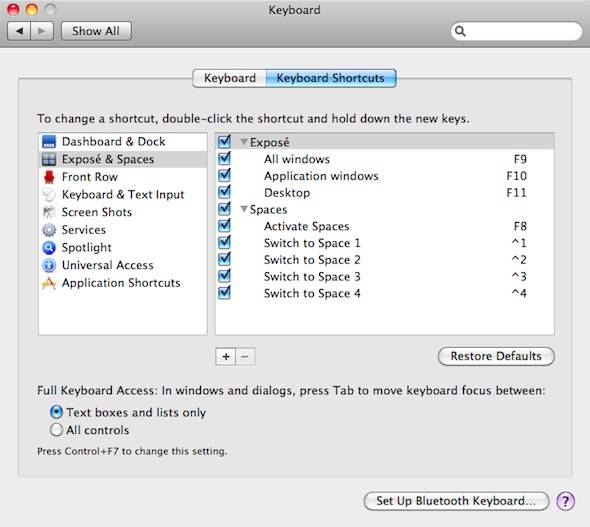Disable the Switch to Space 1 checkbox
Screen dimensions: 590x527
pos(224,242)
